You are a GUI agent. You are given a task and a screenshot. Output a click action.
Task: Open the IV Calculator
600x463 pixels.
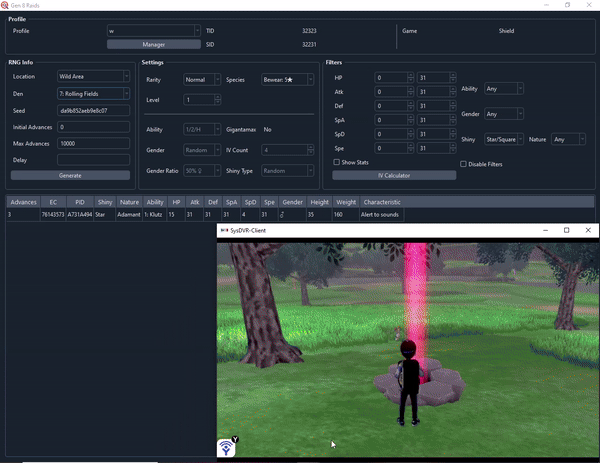(394, 175)
